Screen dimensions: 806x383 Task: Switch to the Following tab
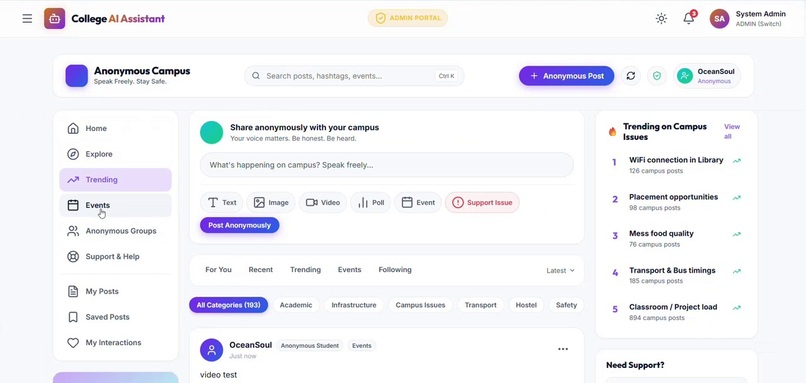(395, 270)
